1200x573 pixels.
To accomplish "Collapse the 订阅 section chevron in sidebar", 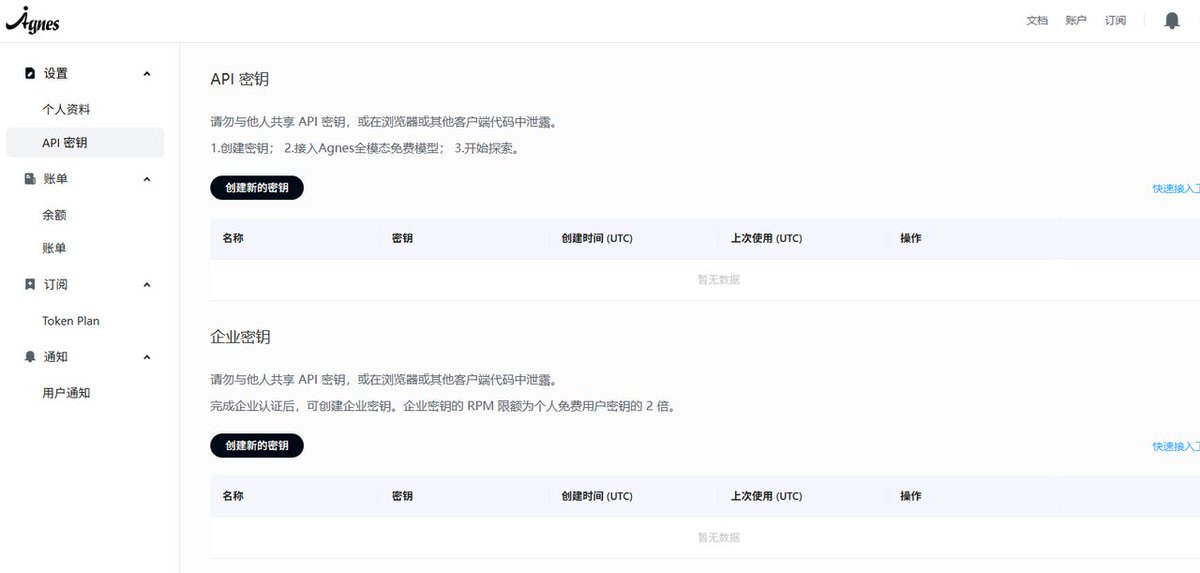I will 147,284.
